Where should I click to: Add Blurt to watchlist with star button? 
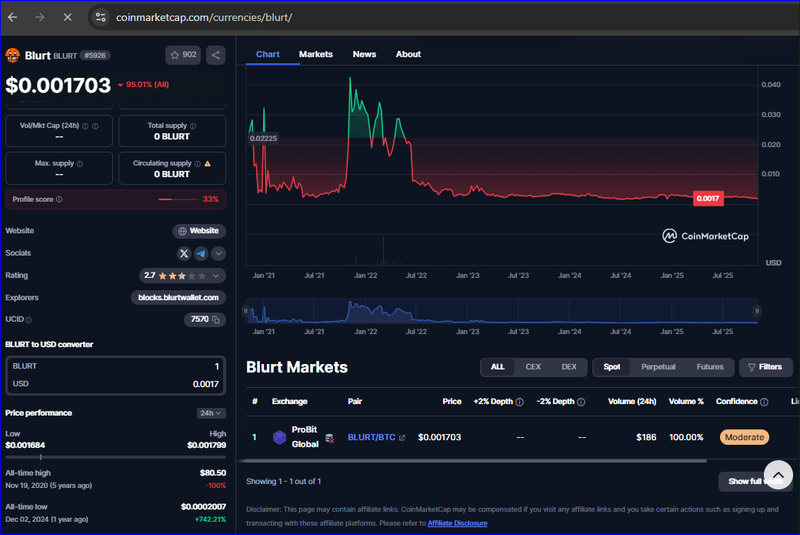pyautogui.click(x=182, y=55)
